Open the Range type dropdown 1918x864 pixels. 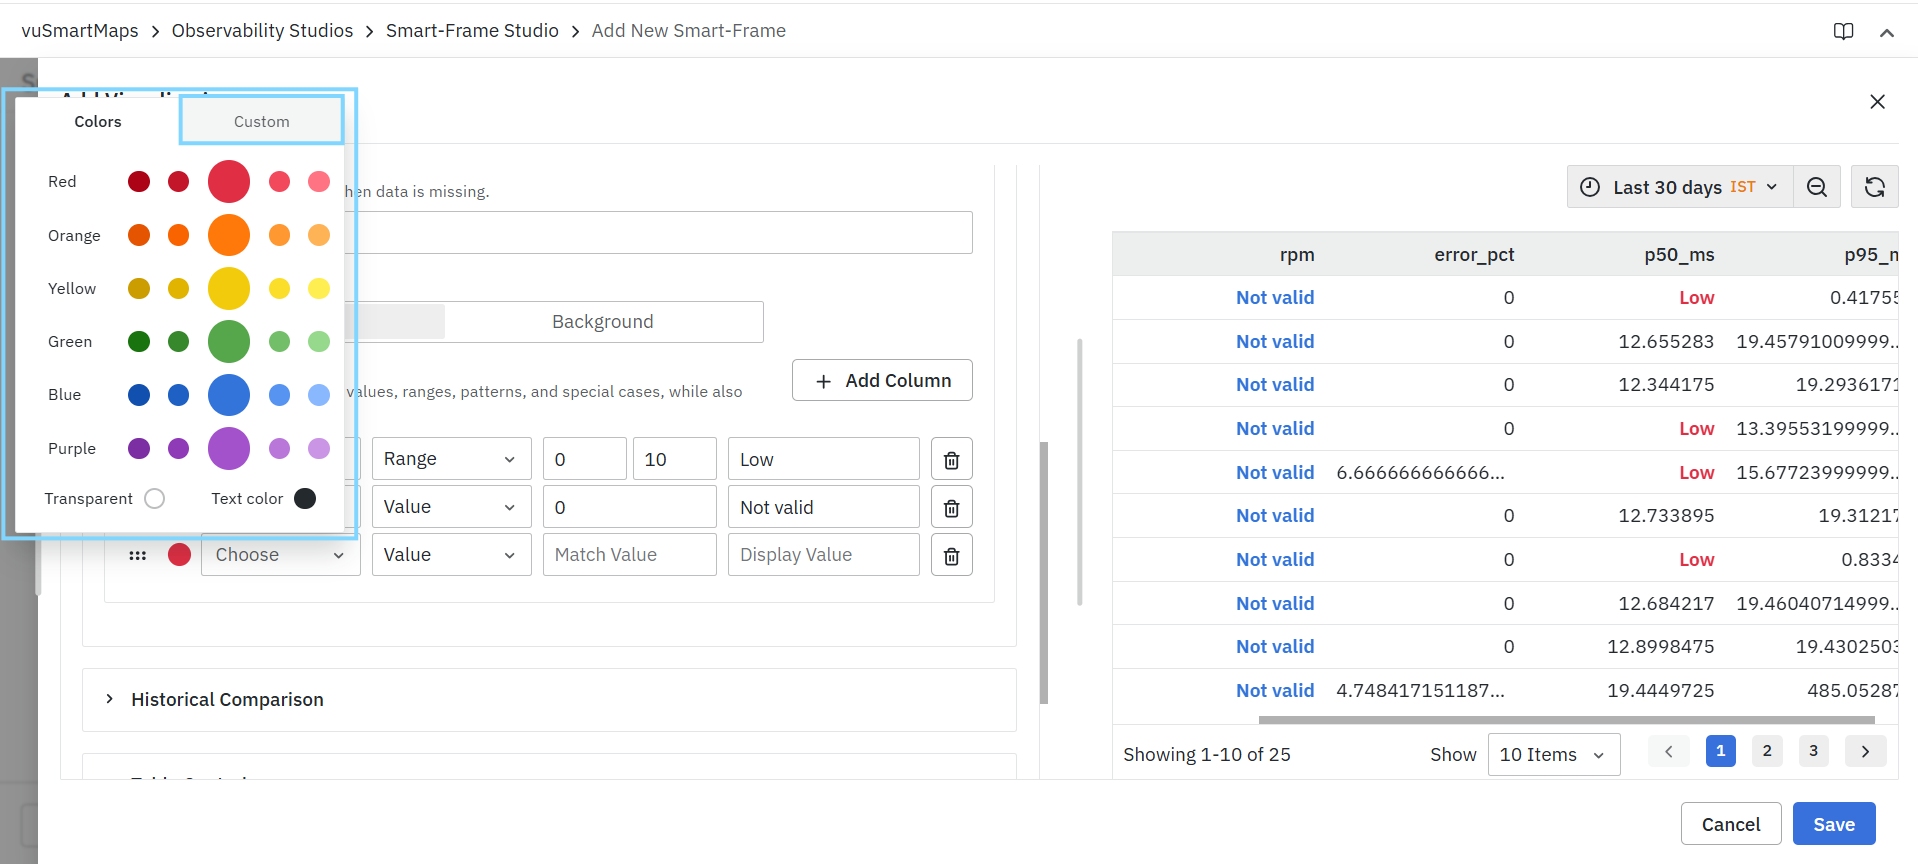coord(451,459)
